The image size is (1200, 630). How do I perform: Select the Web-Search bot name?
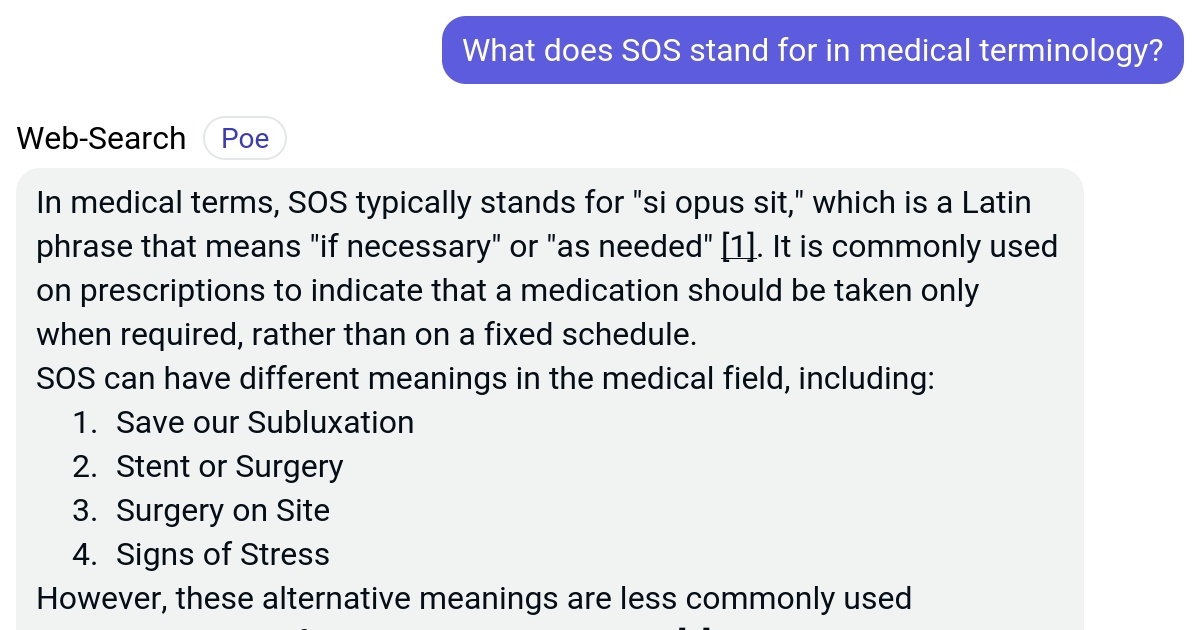[x=100, y=138]
